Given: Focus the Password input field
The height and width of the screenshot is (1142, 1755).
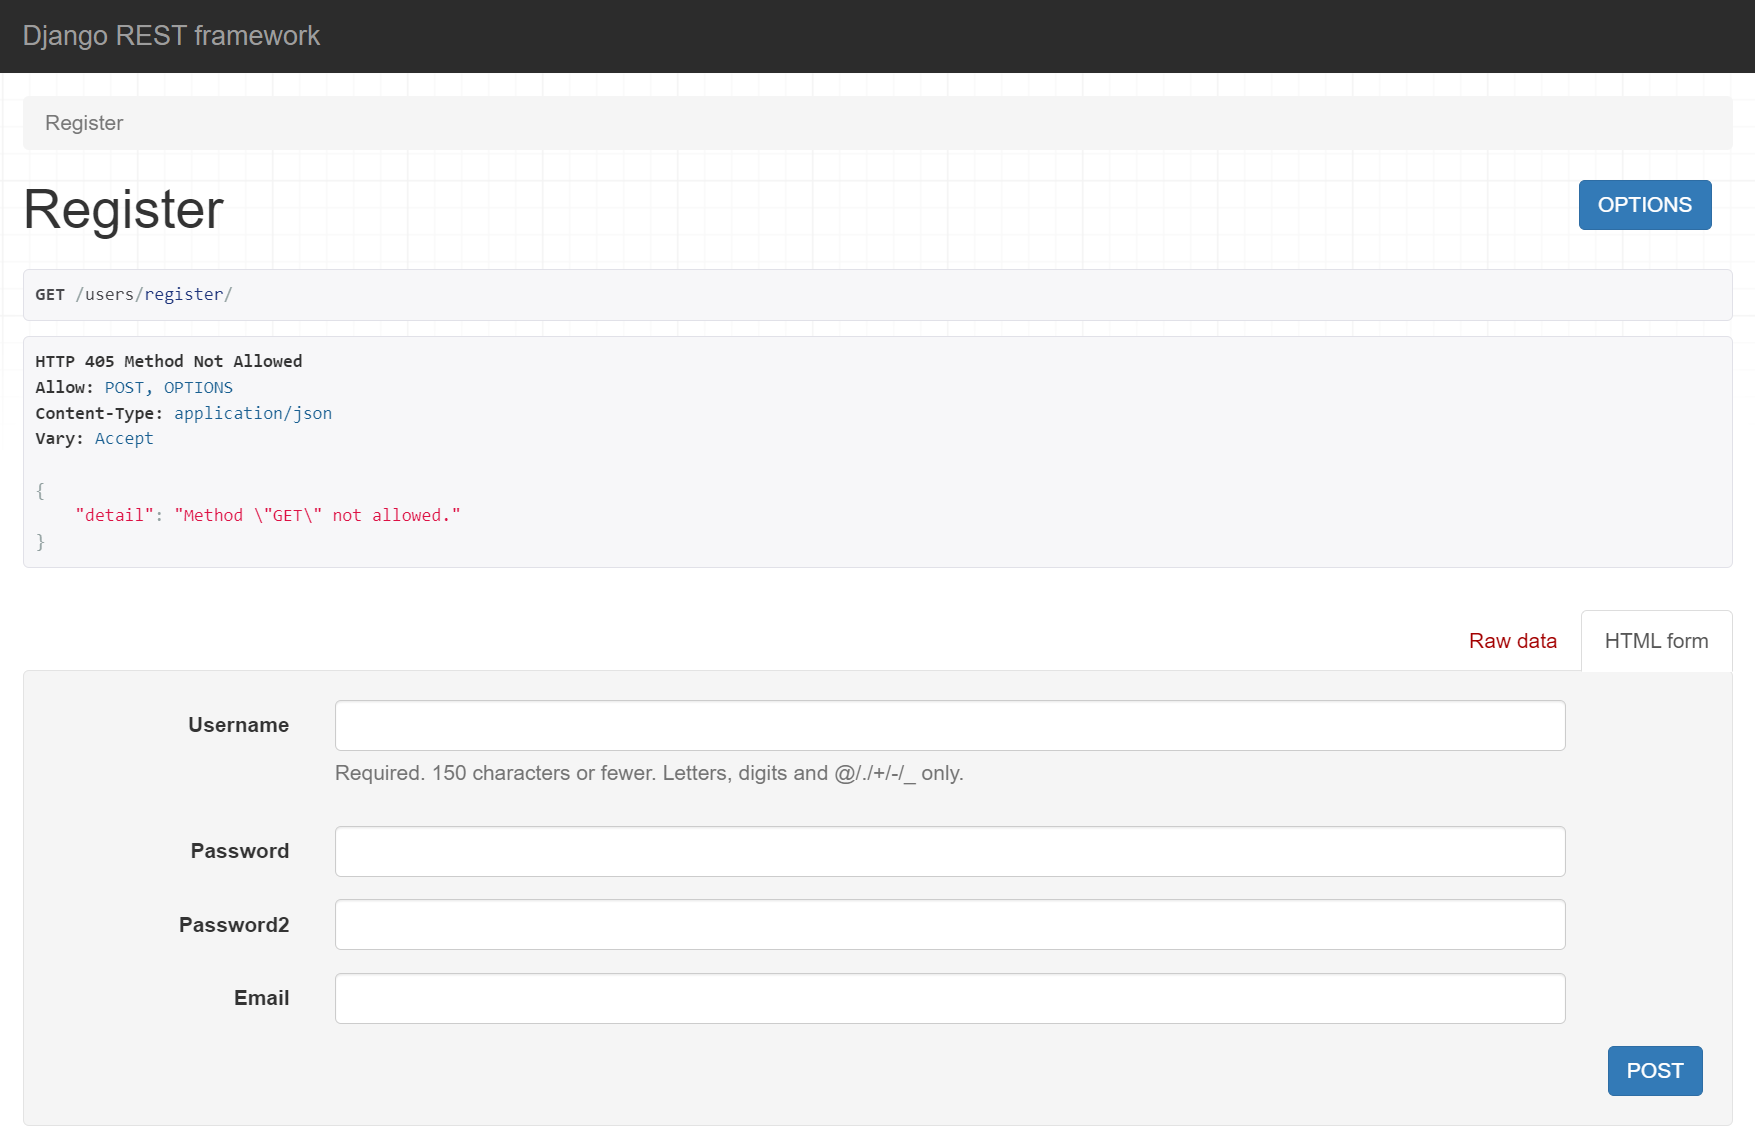Looking at the screenshot, I should pos(950,852).
